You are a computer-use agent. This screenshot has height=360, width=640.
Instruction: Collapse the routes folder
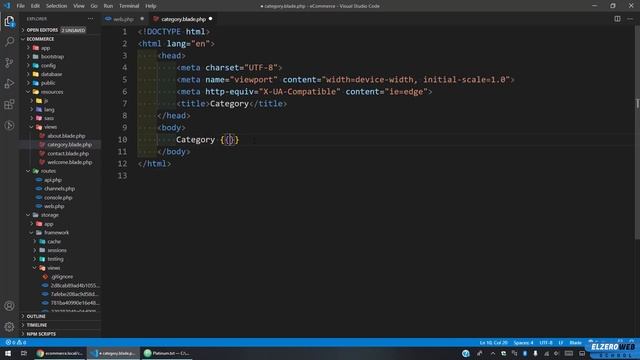(x=60, y=171)
